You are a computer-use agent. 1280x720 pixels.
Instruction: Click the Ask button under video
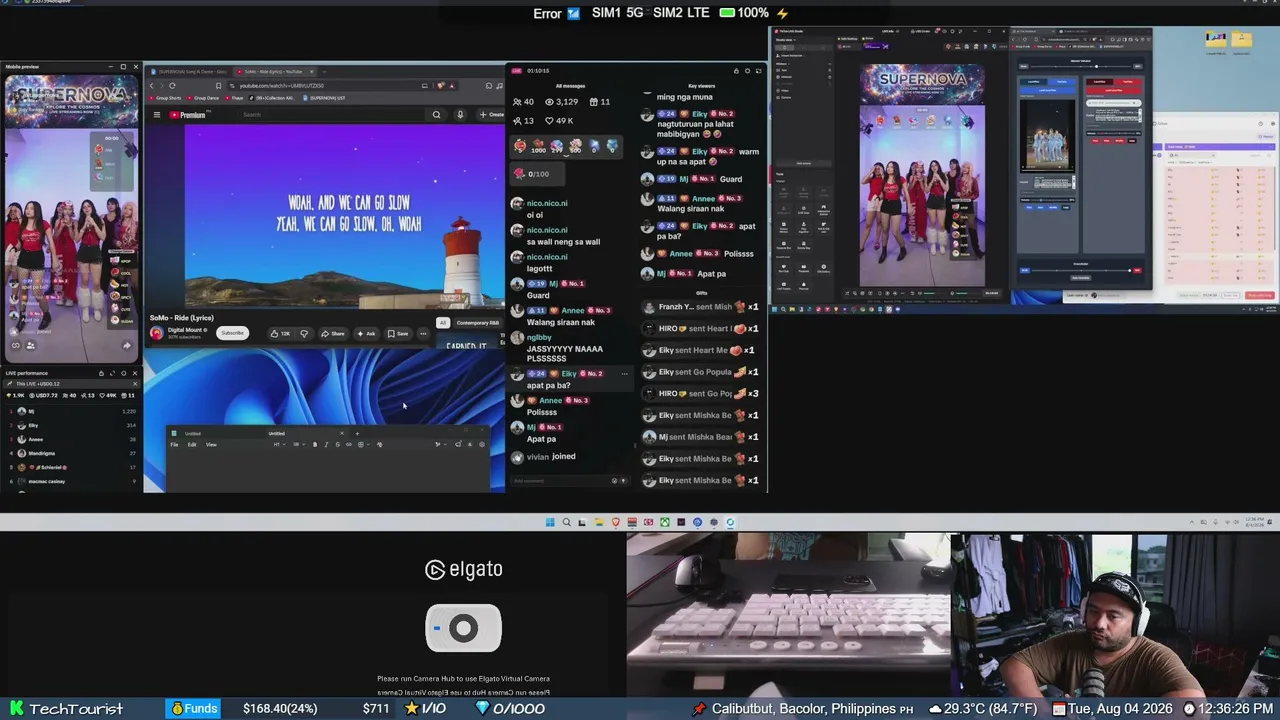(x=366, y=333)
